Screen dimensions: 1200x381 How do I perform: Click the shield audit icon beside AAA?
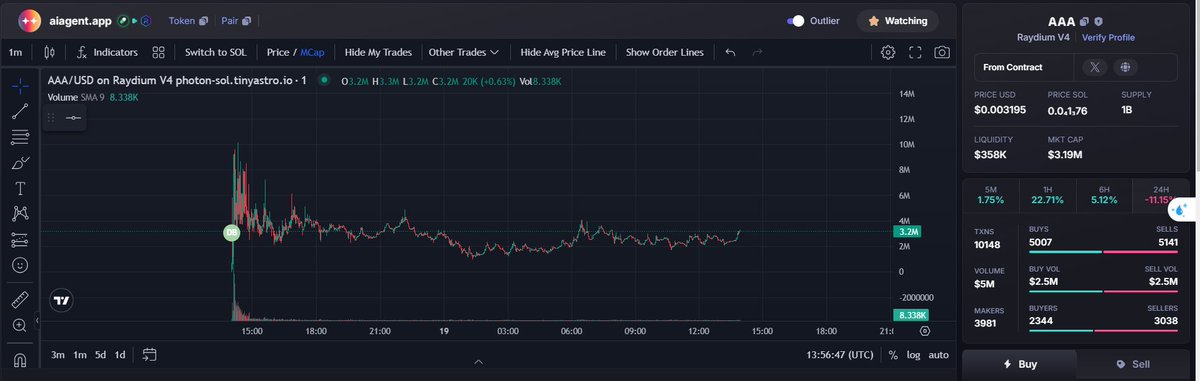1098,21
